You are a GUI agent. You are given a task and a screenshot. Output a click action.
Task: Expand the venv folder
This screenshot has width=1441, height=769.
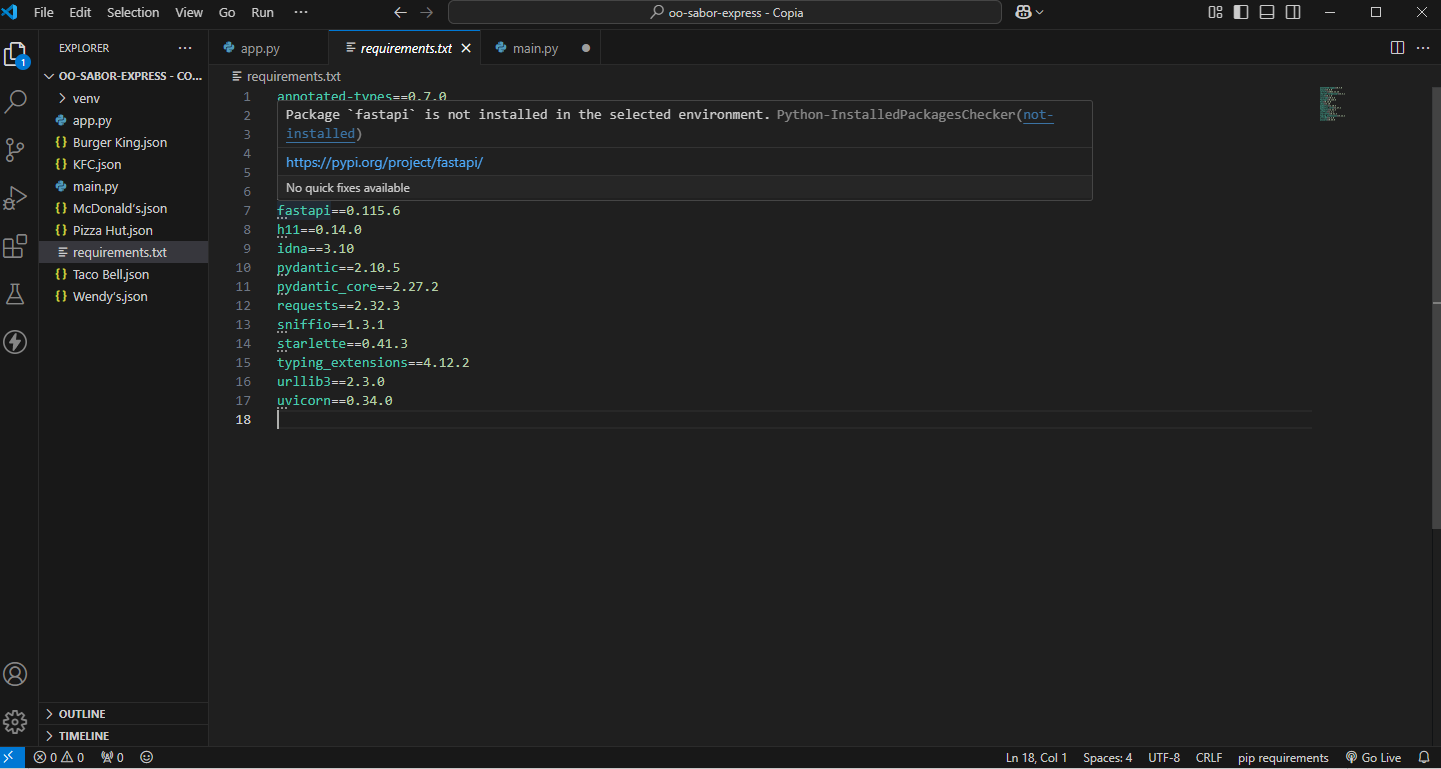pos(123,98)
